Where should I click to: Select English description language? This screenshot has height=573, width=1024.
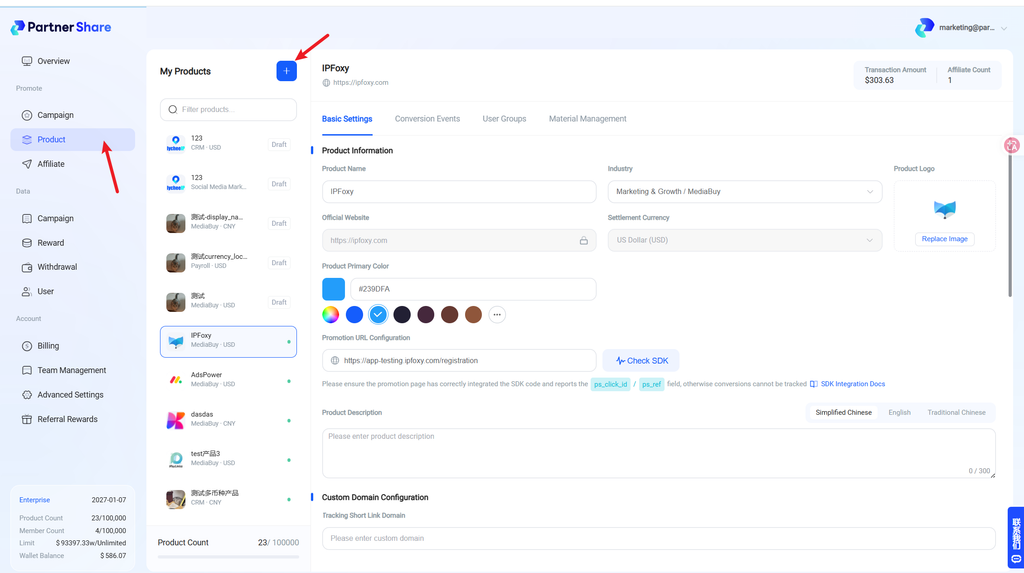(x=899, y=413)
